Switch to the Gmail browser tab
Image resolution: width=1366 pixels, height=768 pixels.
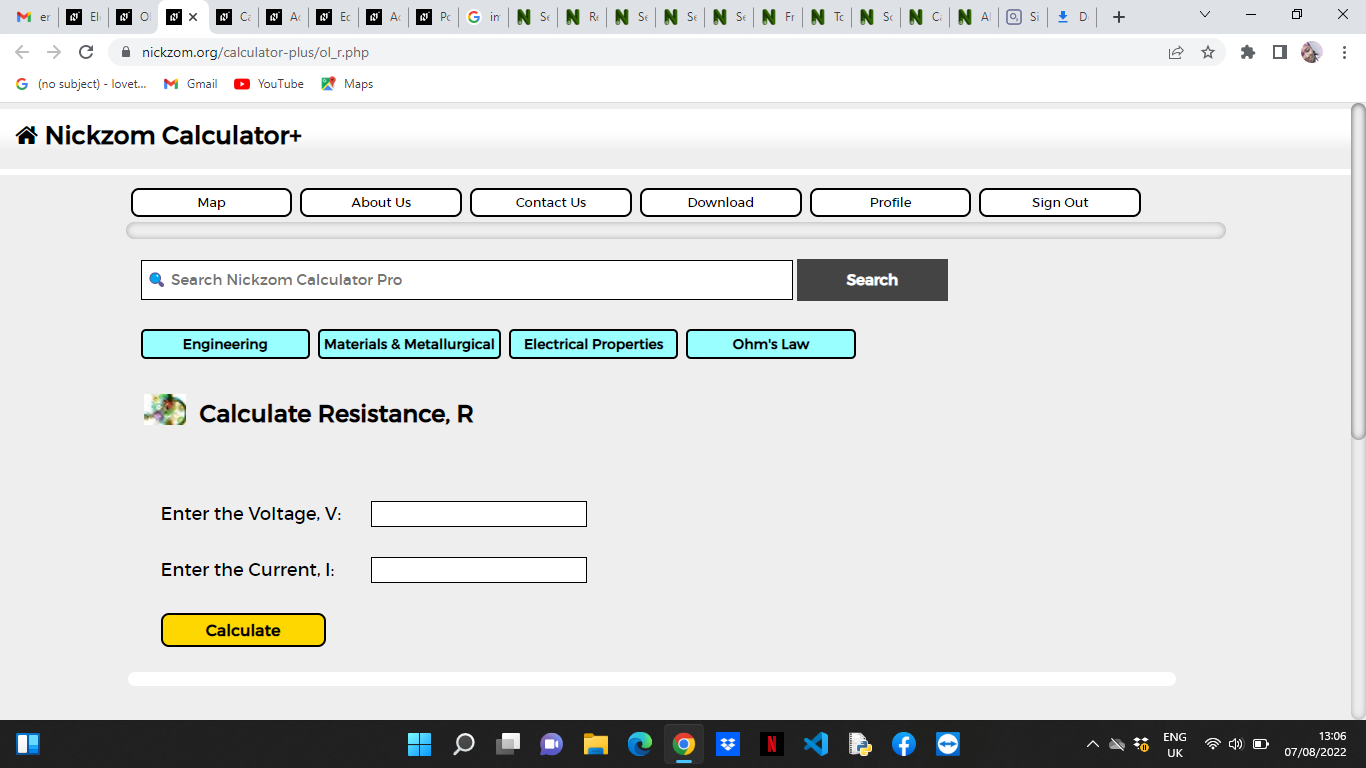click(33, 17)
